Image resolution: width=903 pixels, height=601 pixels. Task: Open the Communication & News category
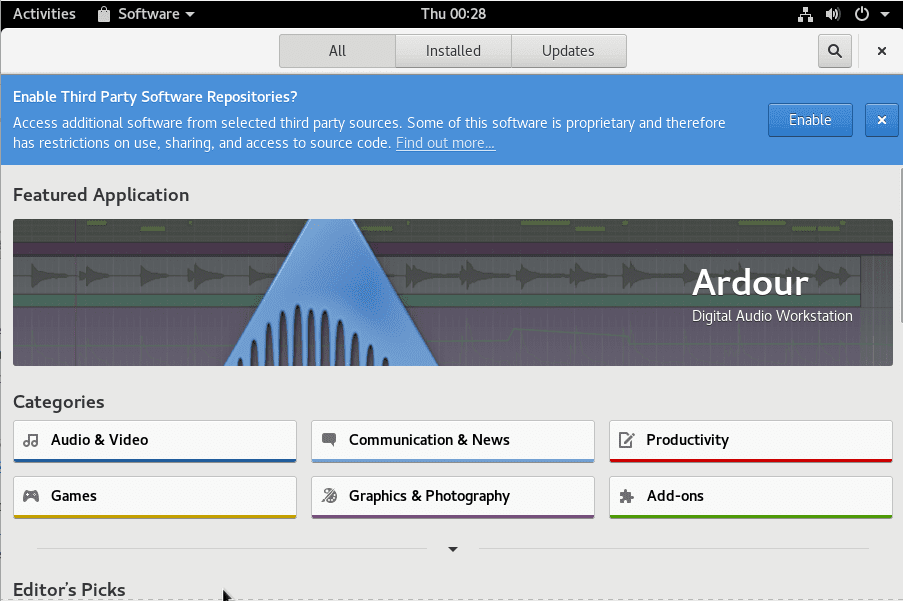453,442
